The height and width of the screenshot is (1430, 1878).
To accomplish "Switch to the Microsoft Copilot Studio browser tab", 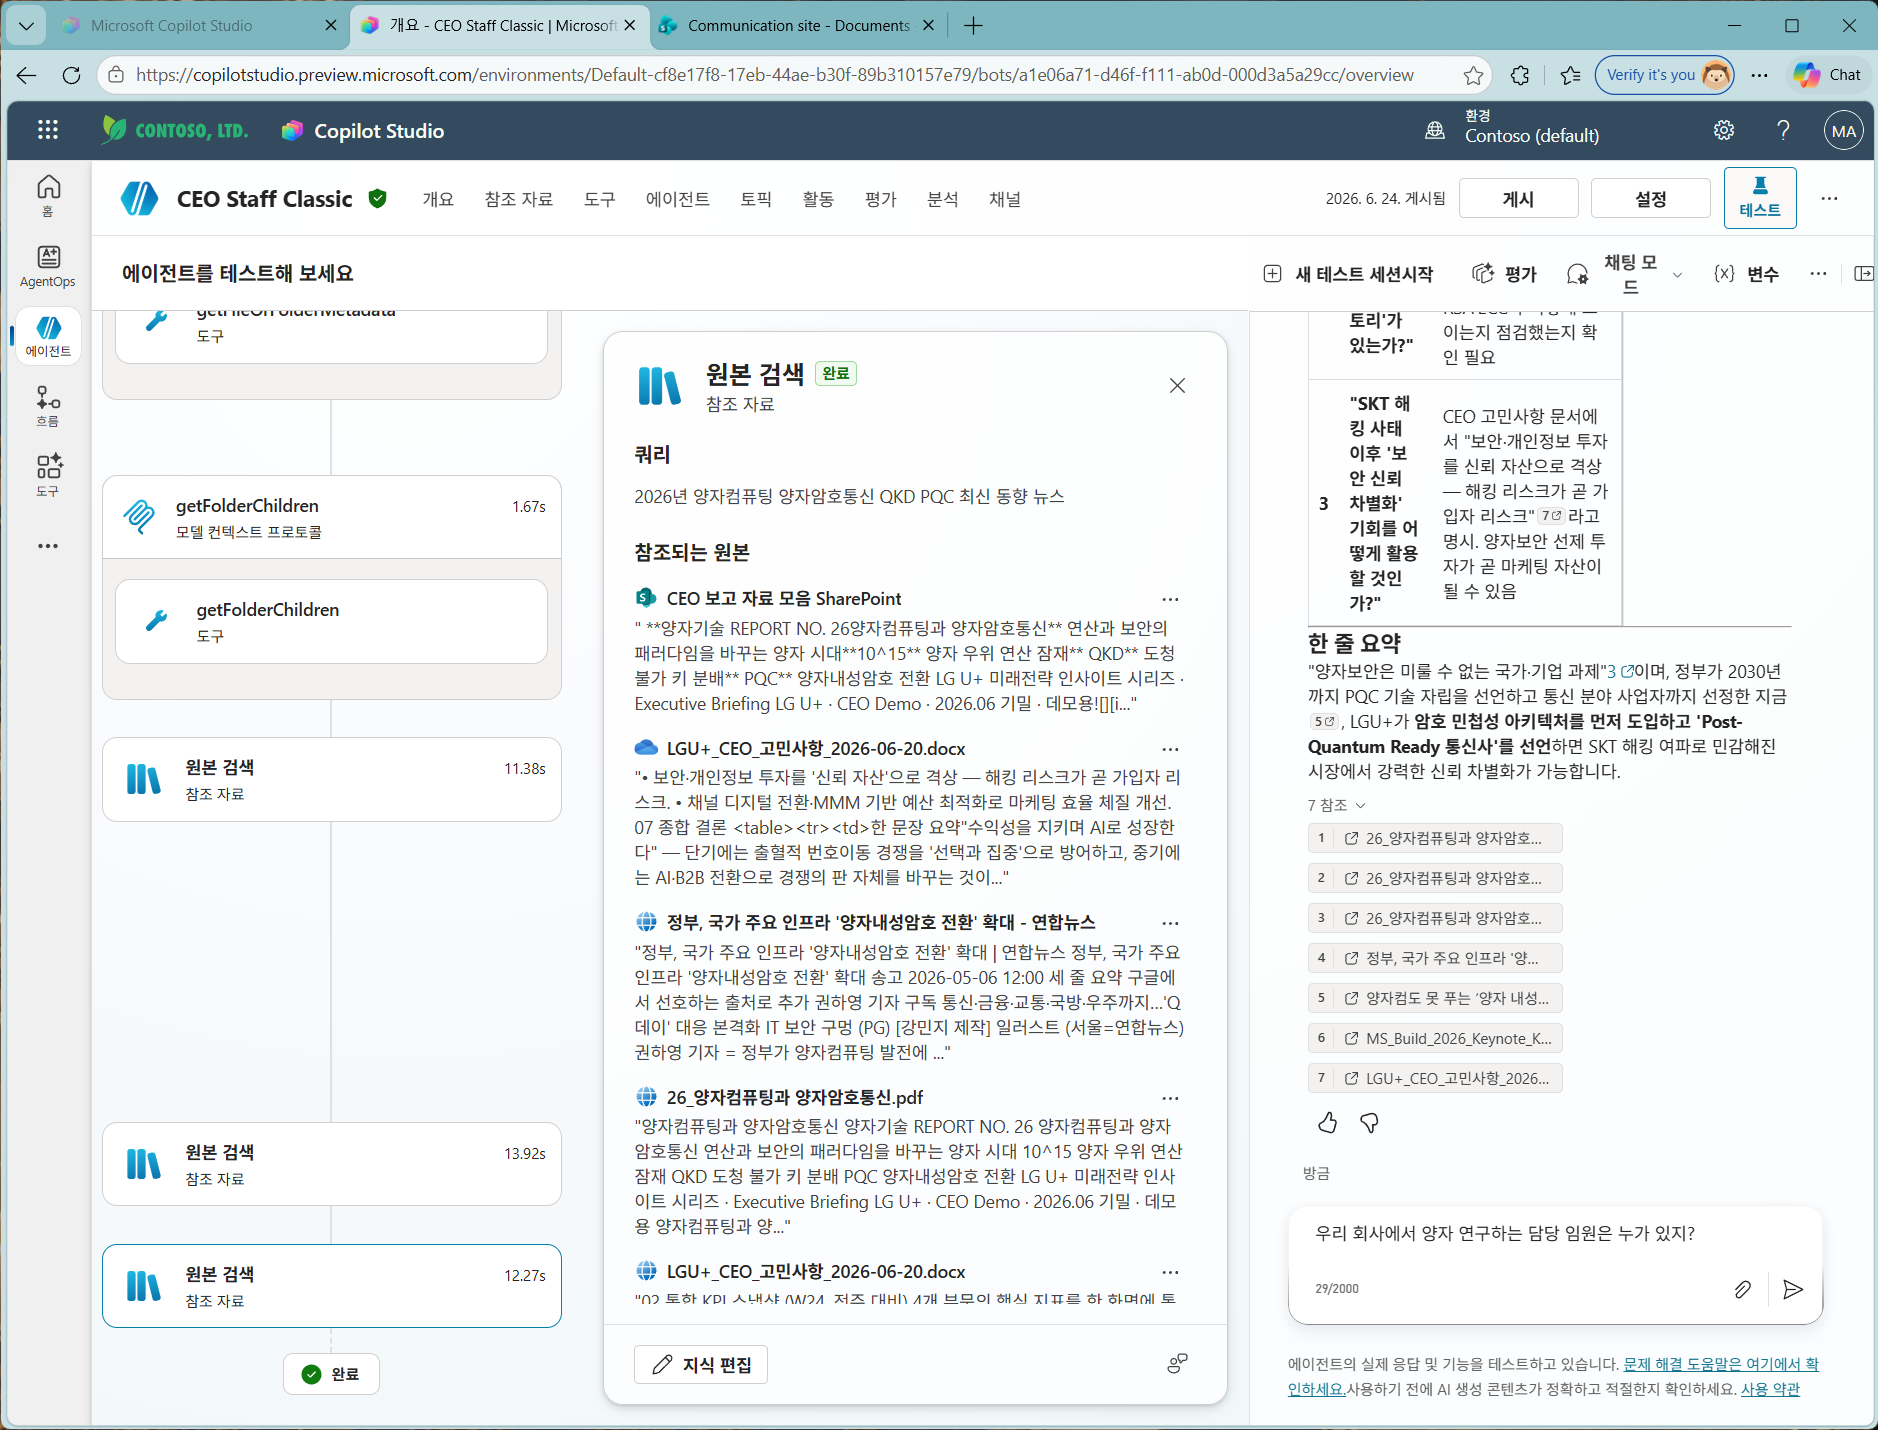I will click(x=198, y=25).
